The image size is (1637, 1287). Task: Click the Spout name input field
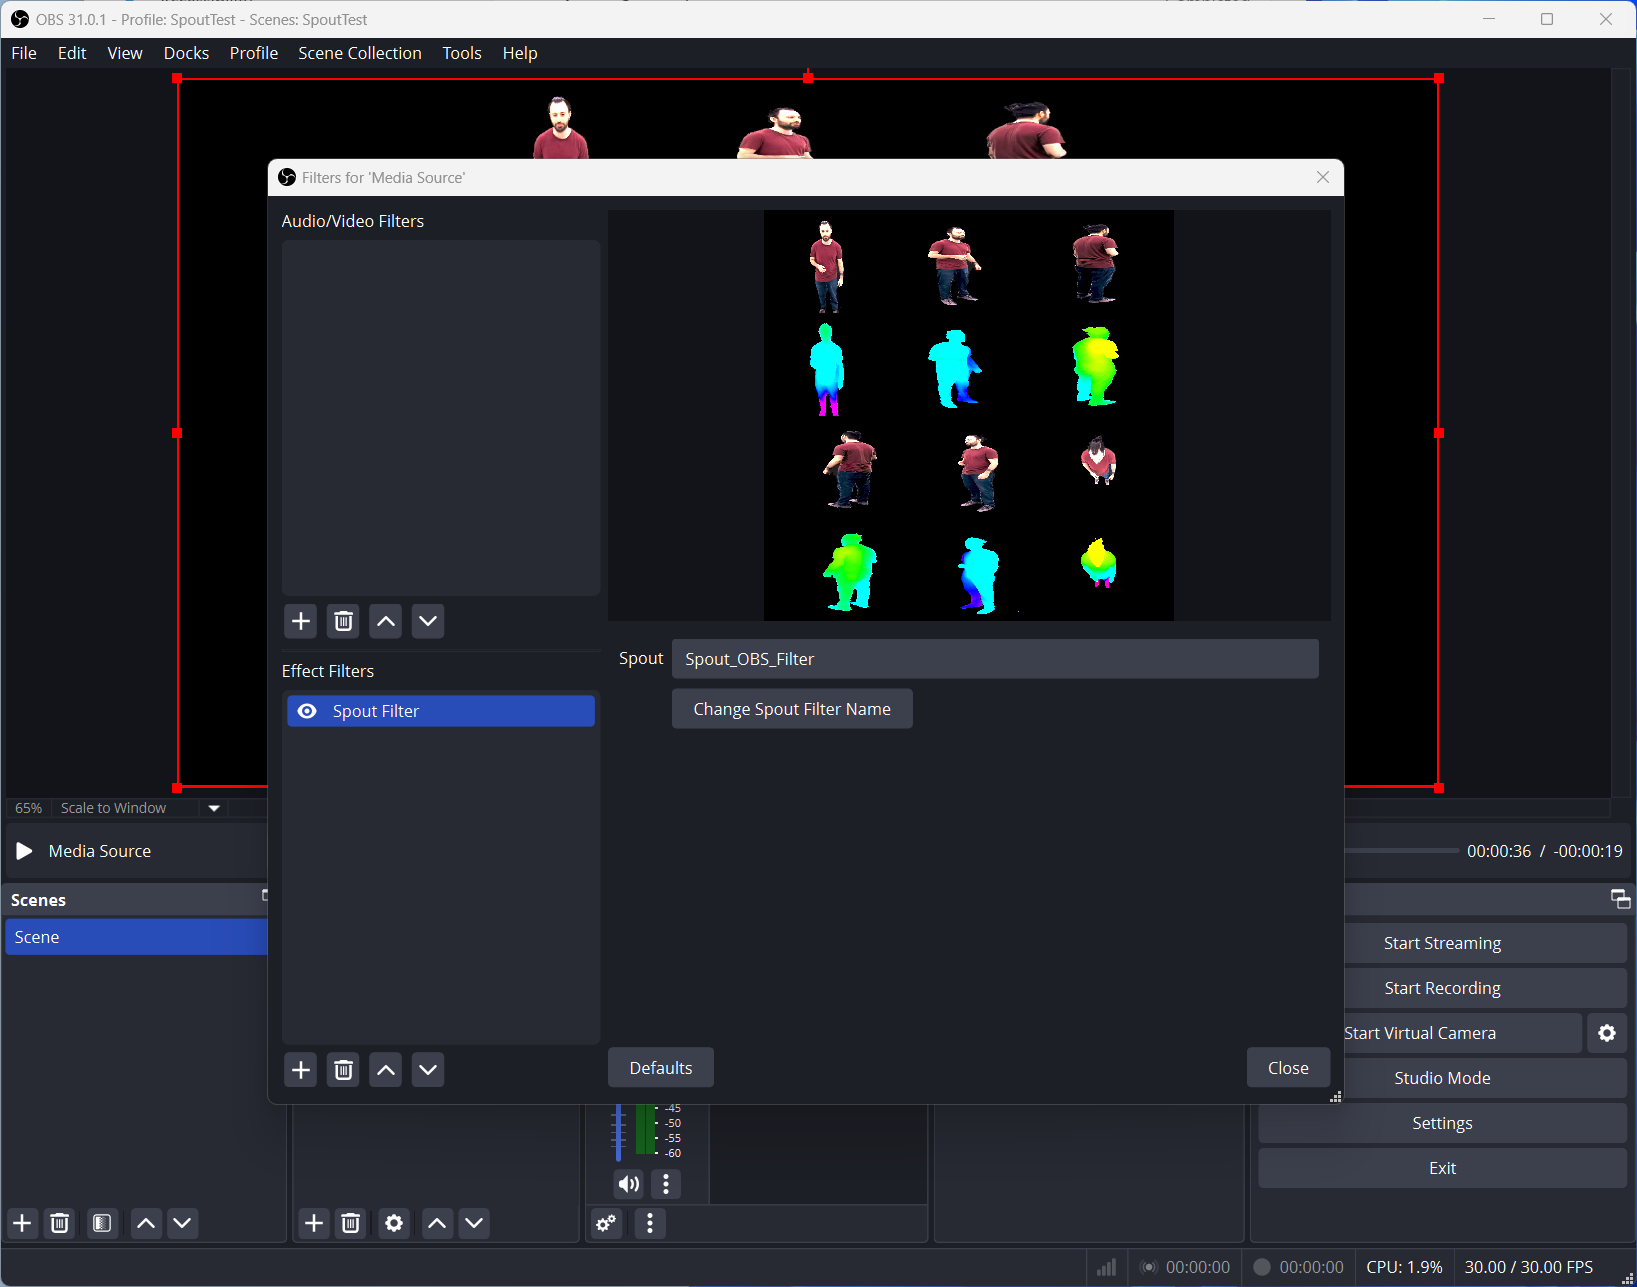click(x=994, y=659)
